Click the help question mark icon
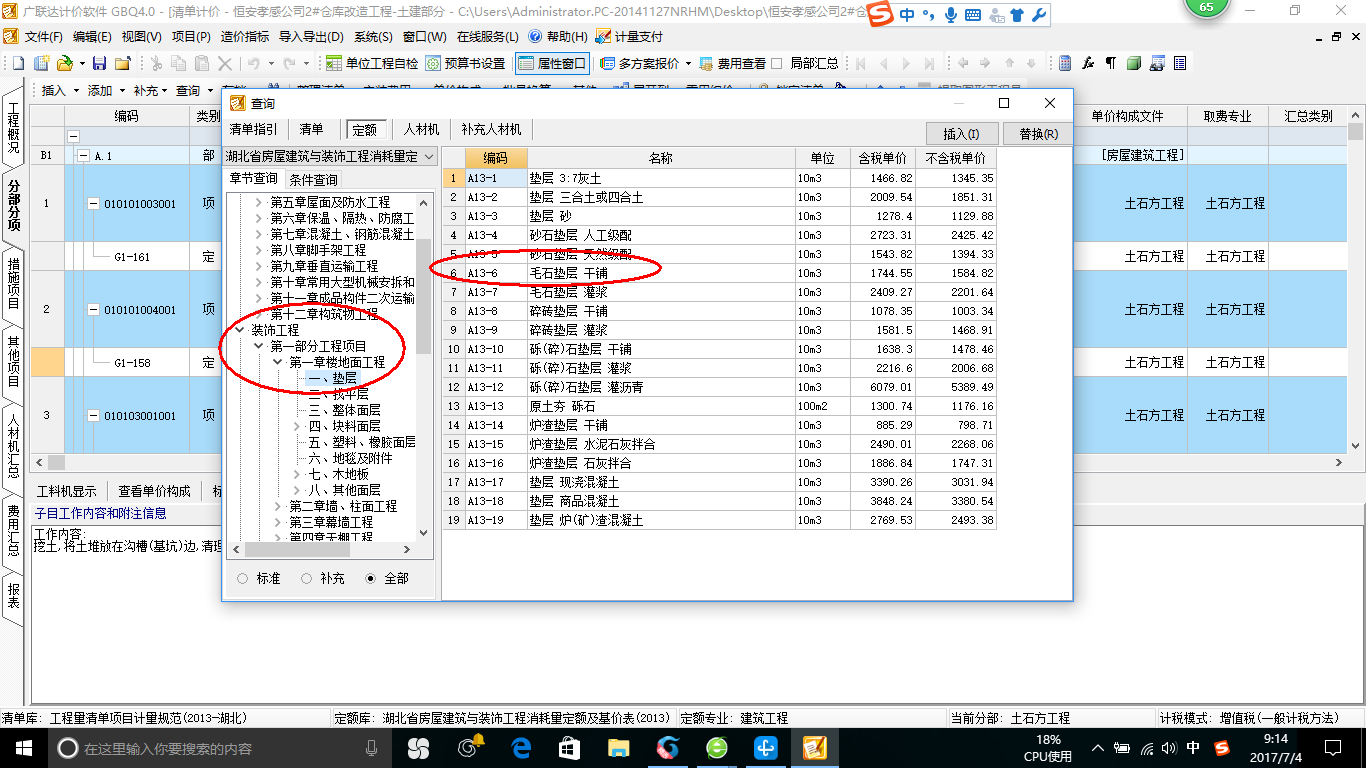This screenshot has width=1366, height=768. [x=535, y=36]
